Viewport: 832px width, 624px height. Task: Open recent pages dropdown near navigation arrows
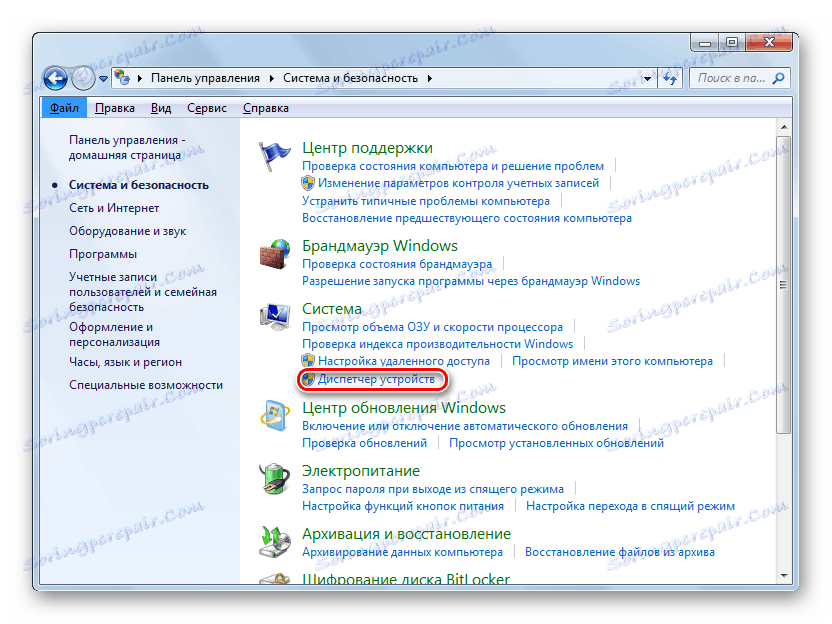pyautogui.click(x=103, y=77)
